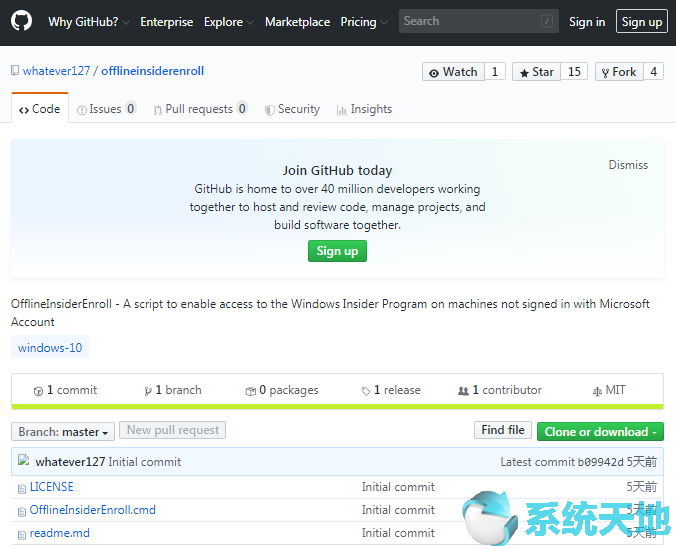
Task: Click the Security shield icon
Action: tap(269, 110)
